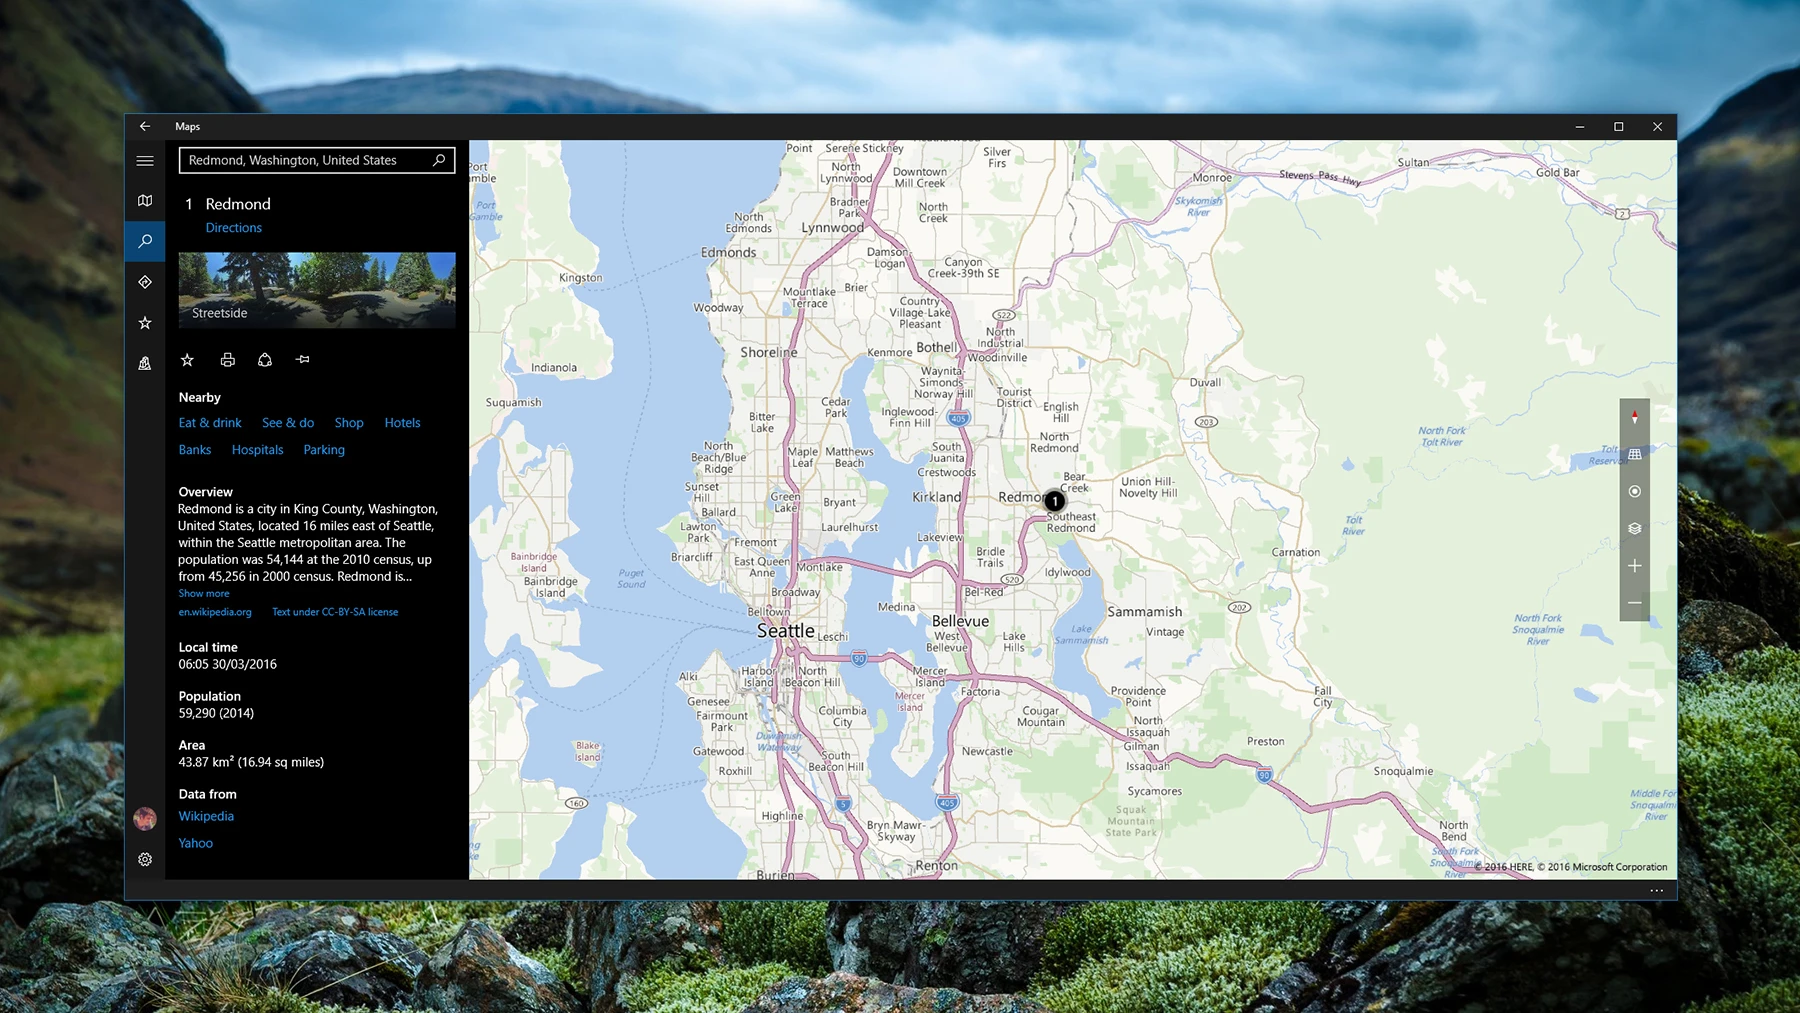The height and width of the screenshot is (1013, 1800).
Task: Click the back arrow in title bar
Action: pyautogui.click(x=145, y=126)
